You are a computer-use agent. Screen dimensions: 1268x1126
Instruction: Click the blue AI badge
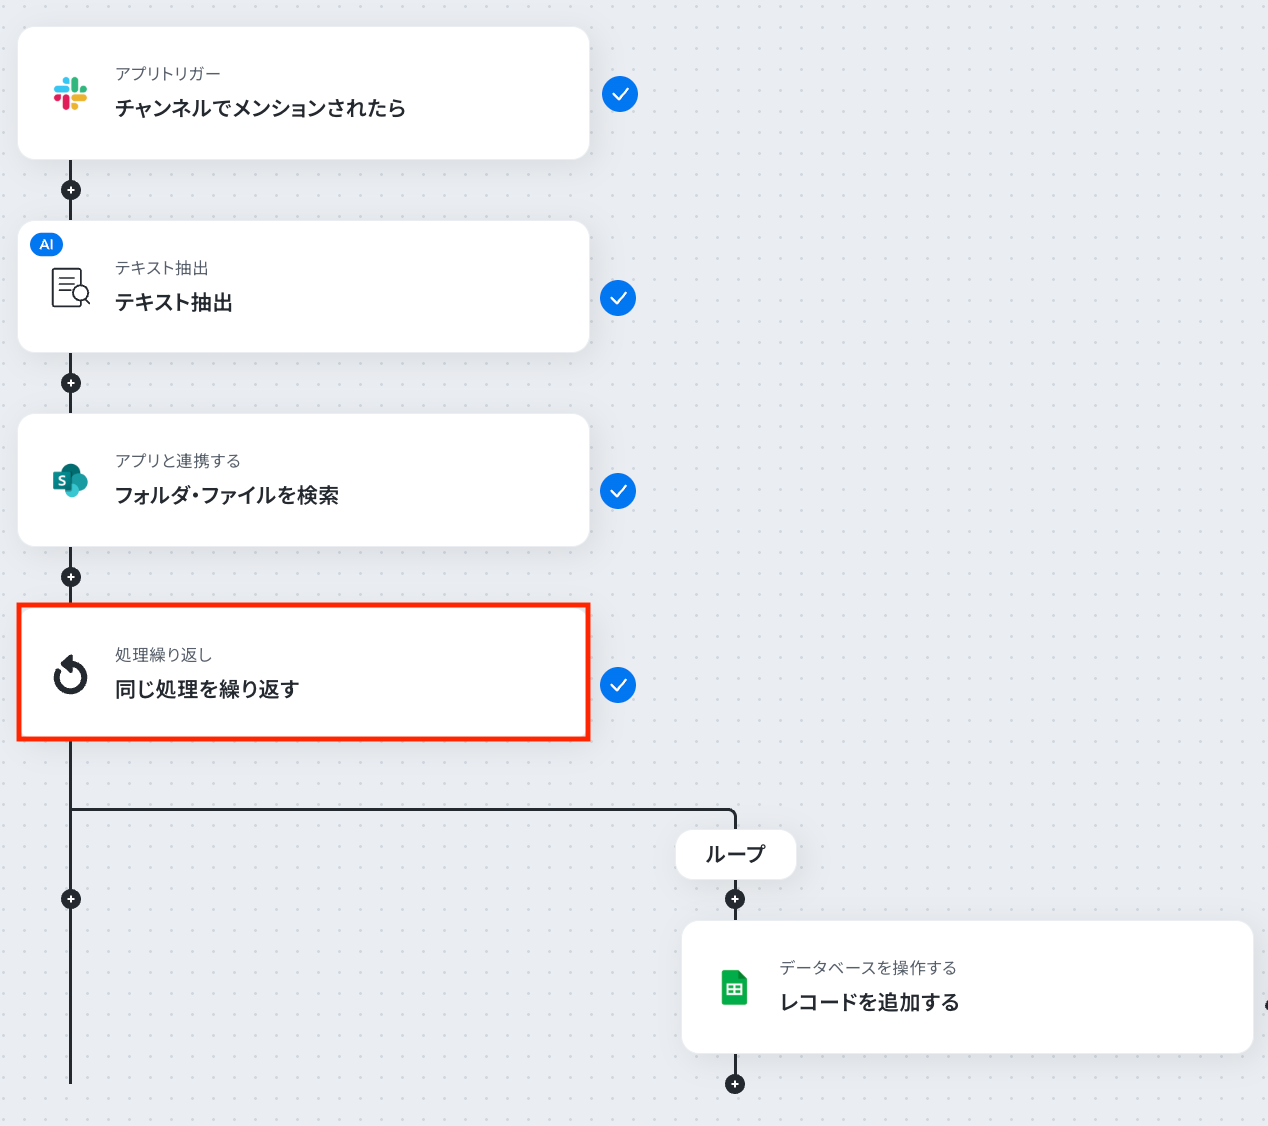coord(46,244)
